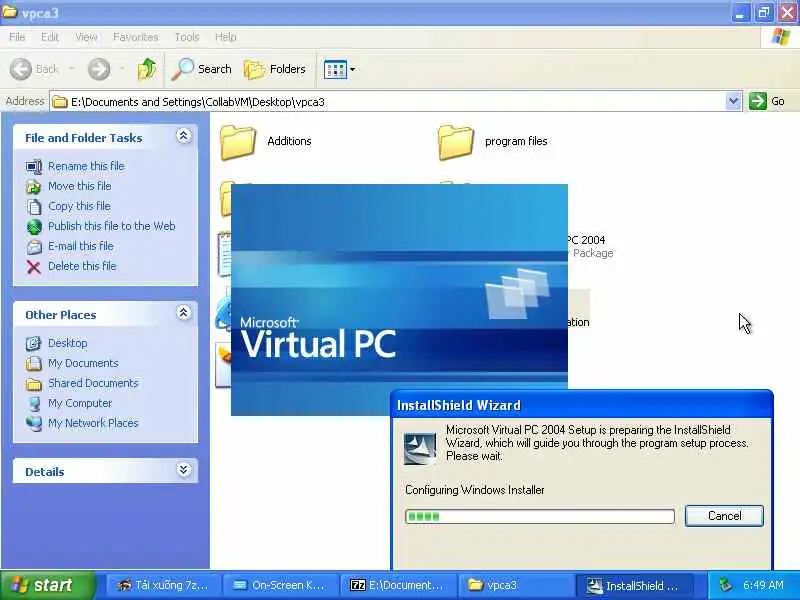This screenshot has height=600, width=800.
Task: Open the File menu
Action: click(17, 37)
